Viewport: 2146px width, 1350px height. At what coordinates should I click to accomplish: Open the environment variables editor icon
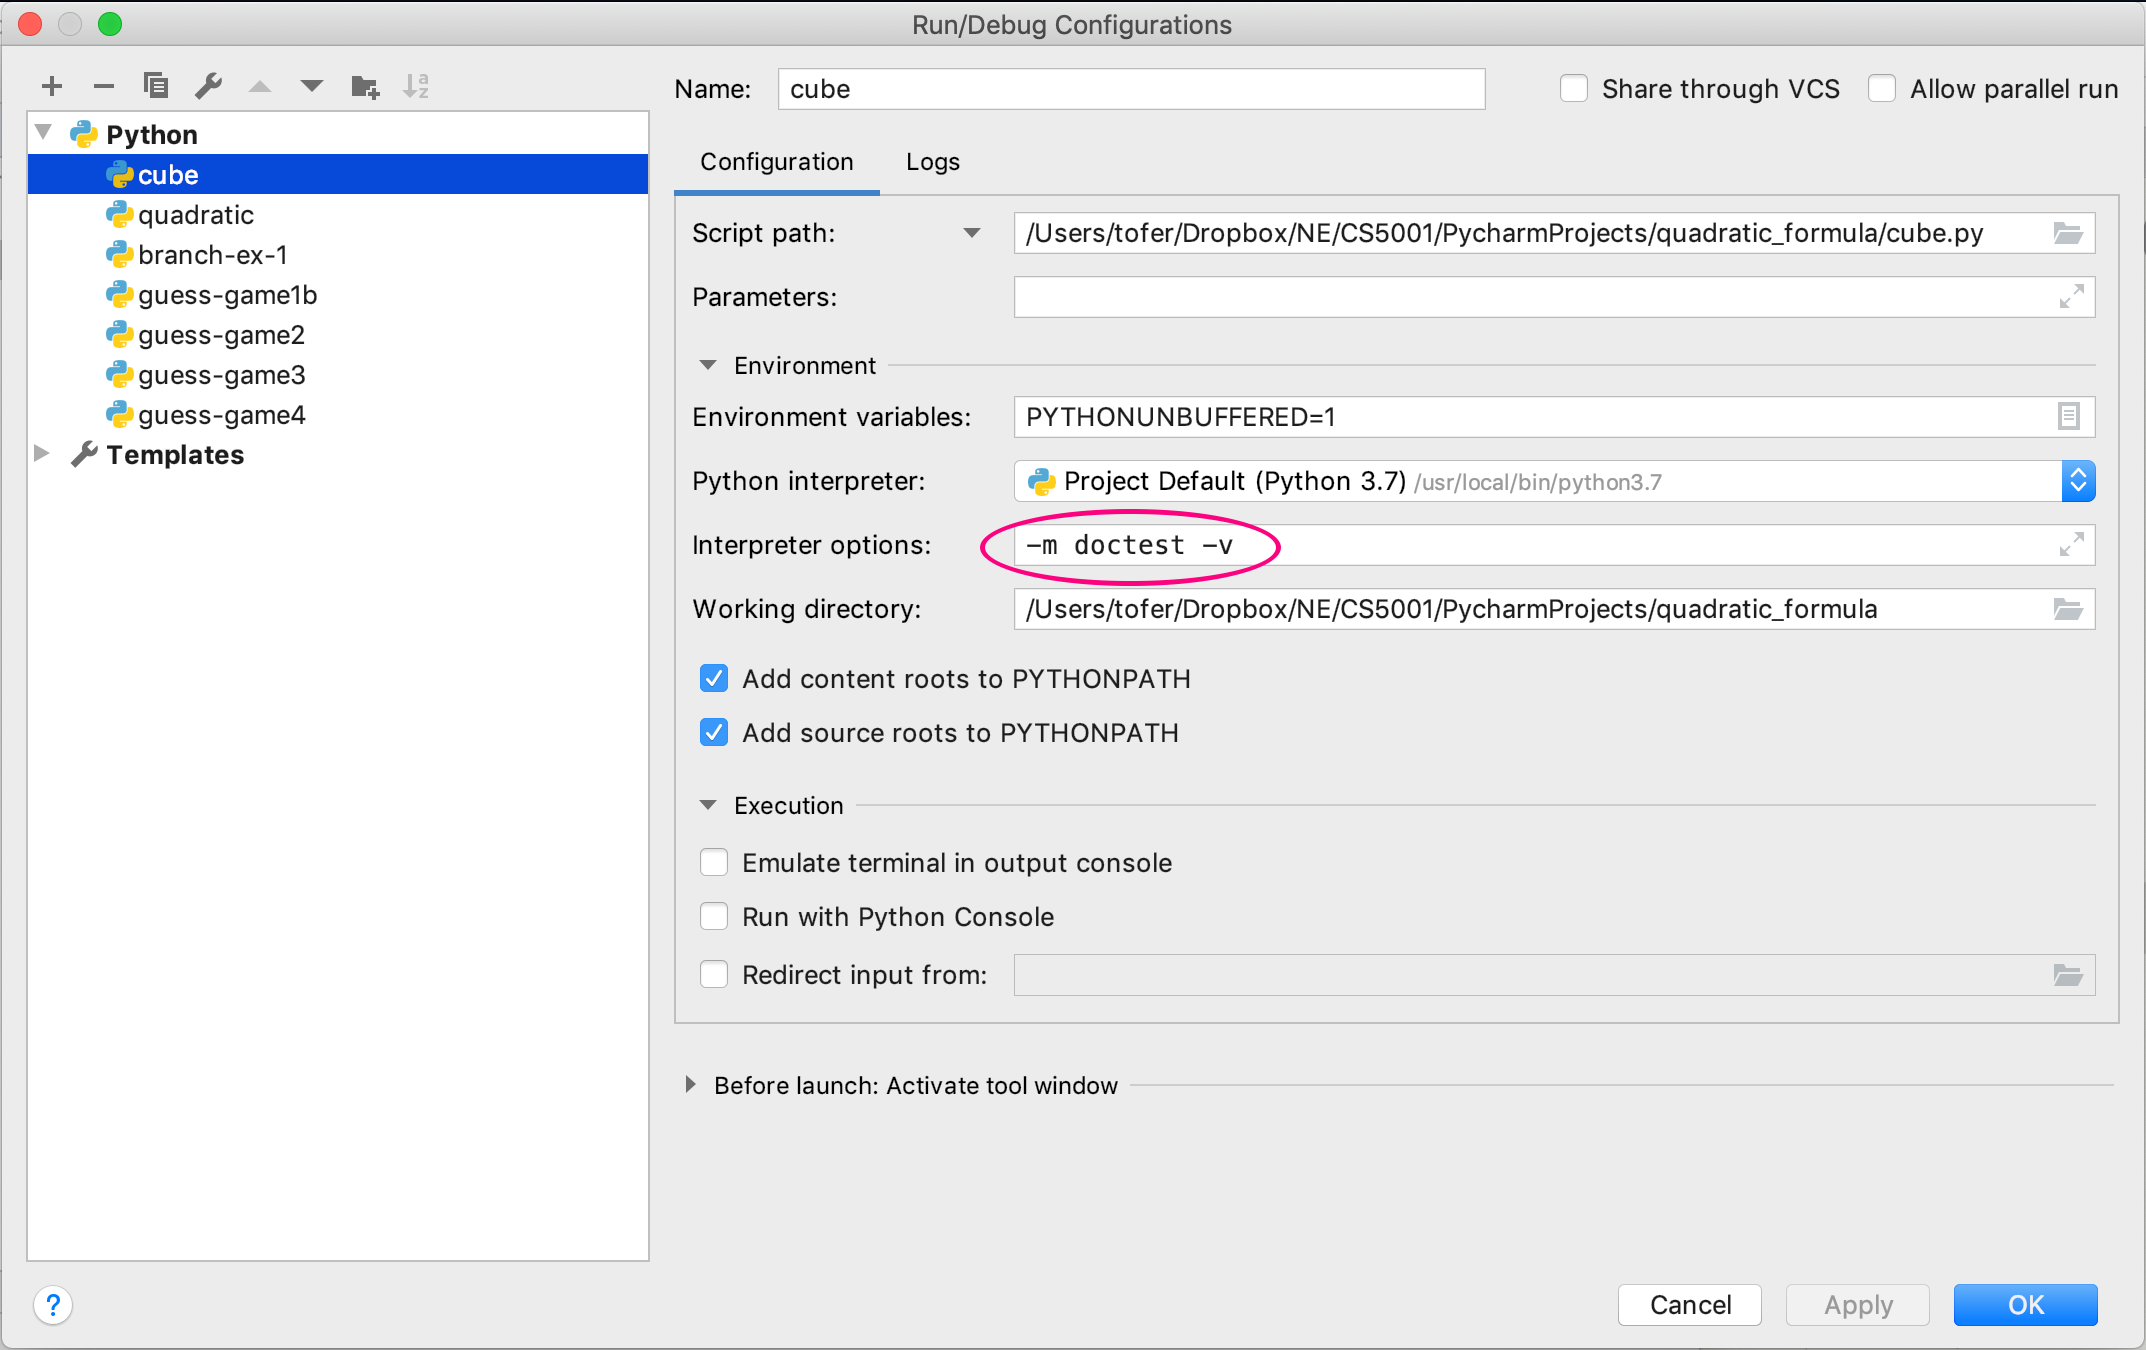(x=2068, y=417)
